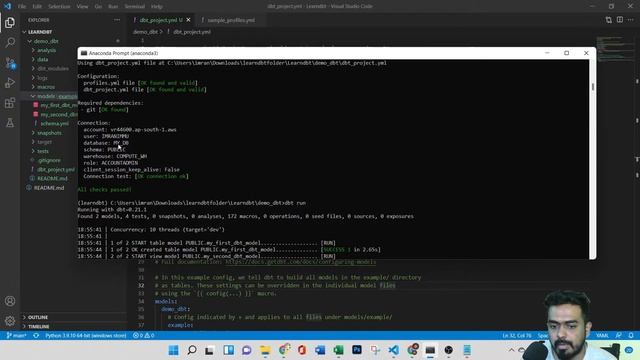Click the split editor icon
This screenshot has height=360, width=640.
620,20
